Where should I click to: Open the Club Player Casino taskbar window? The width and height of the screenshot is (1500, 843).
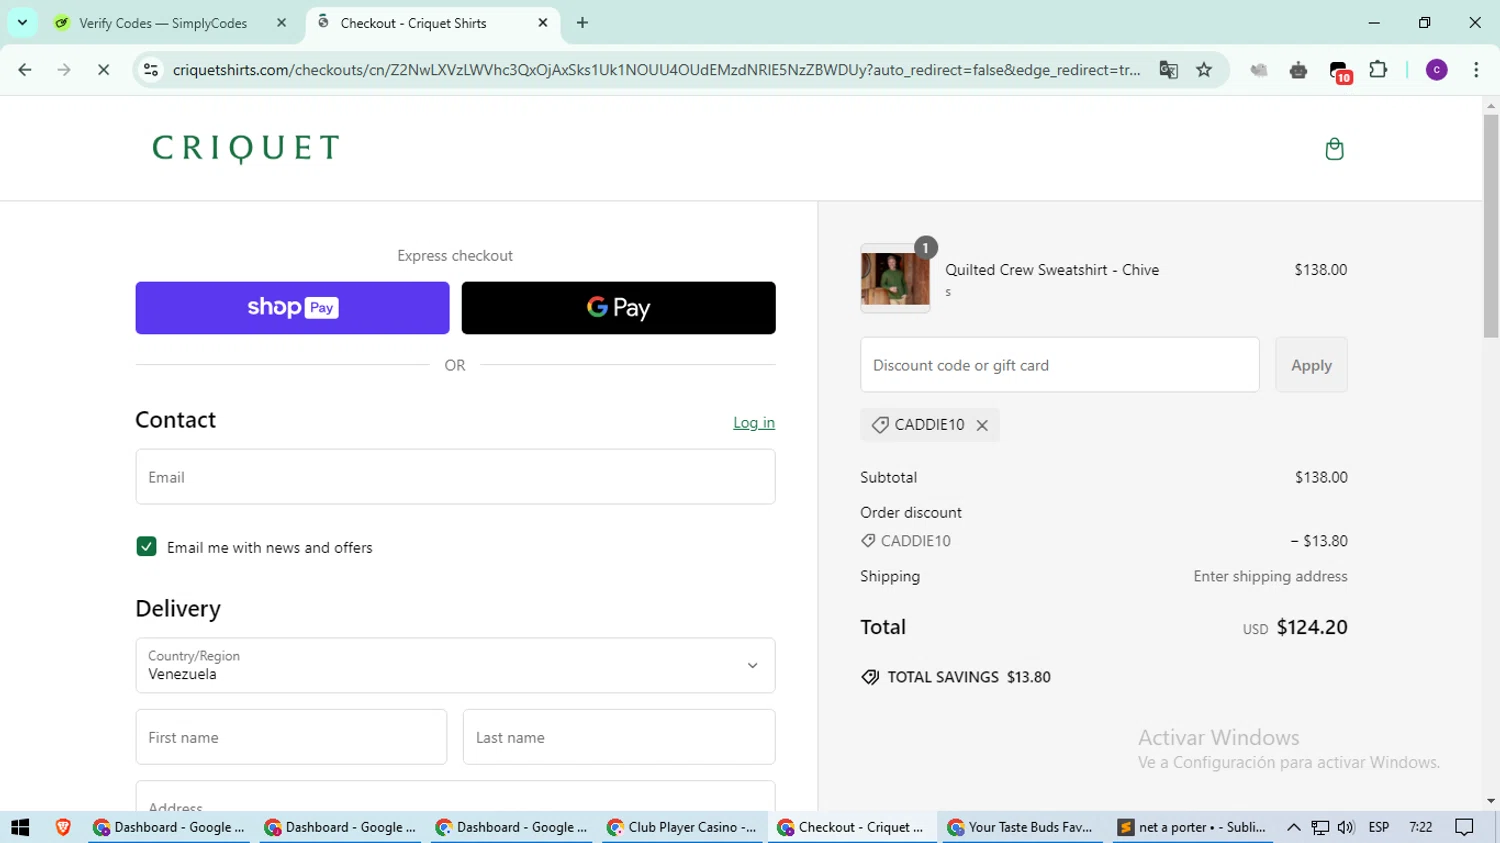point(682,827)
